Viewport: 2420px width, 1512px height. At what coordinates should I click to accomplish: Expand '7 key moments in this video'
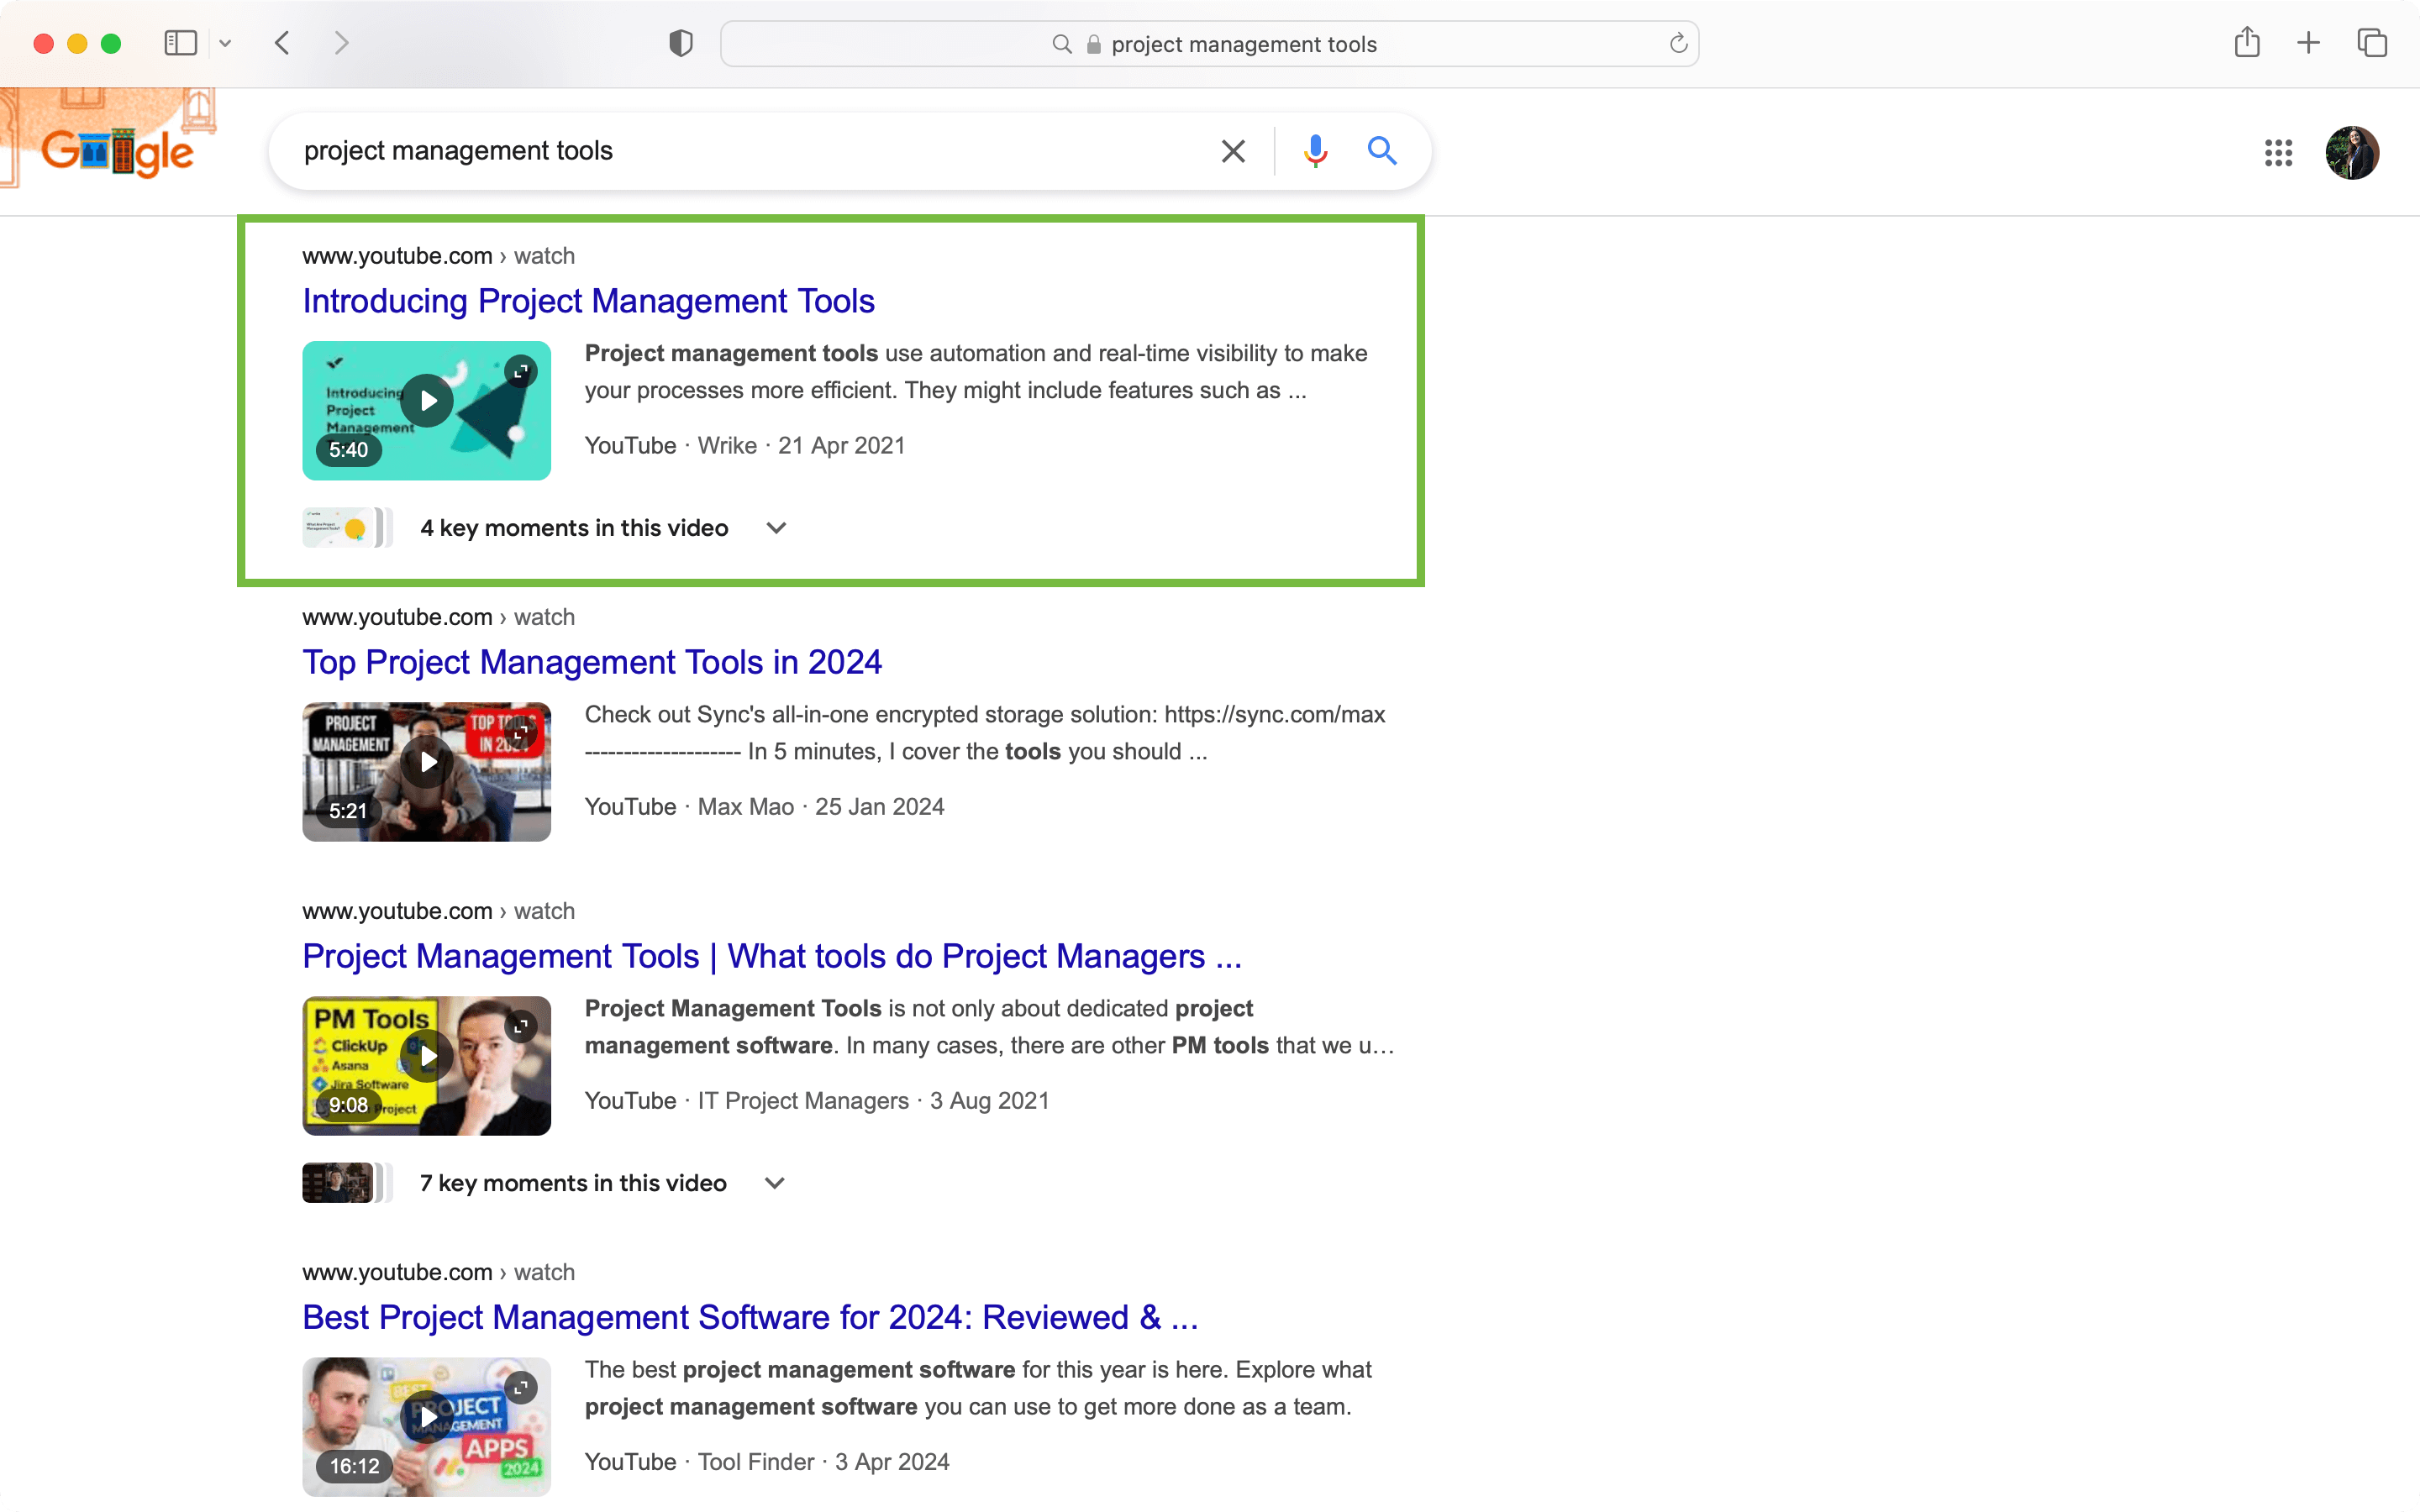[602, 1183]
